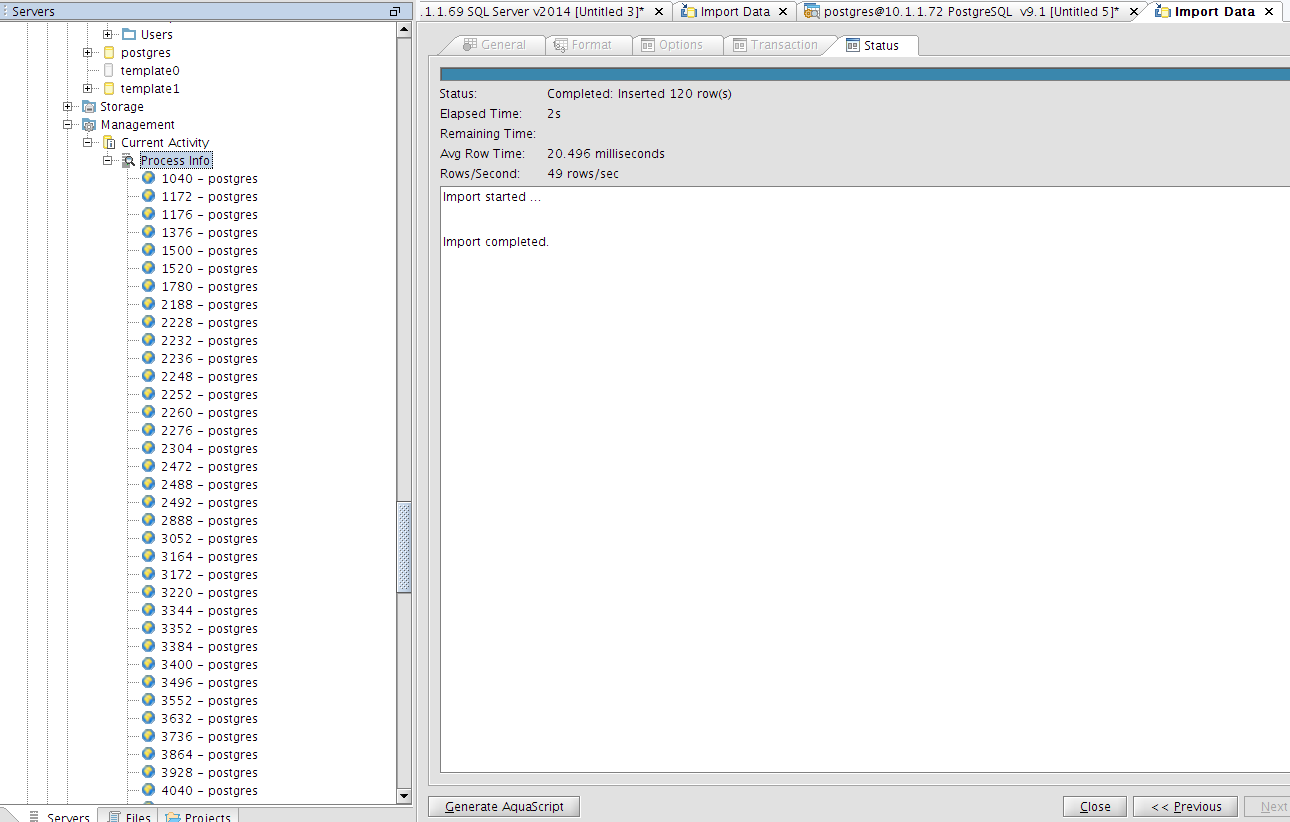
Task: Select the Storage node icon
Action: point(89,106)
